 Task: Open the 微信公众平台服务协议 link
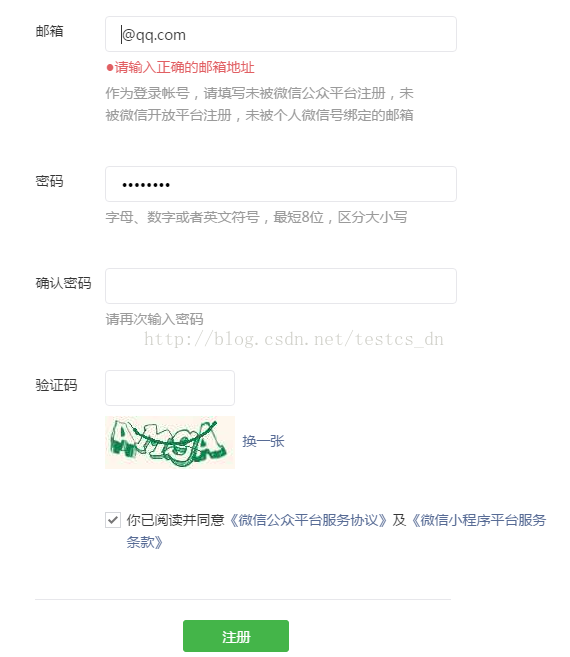(308, 520)
